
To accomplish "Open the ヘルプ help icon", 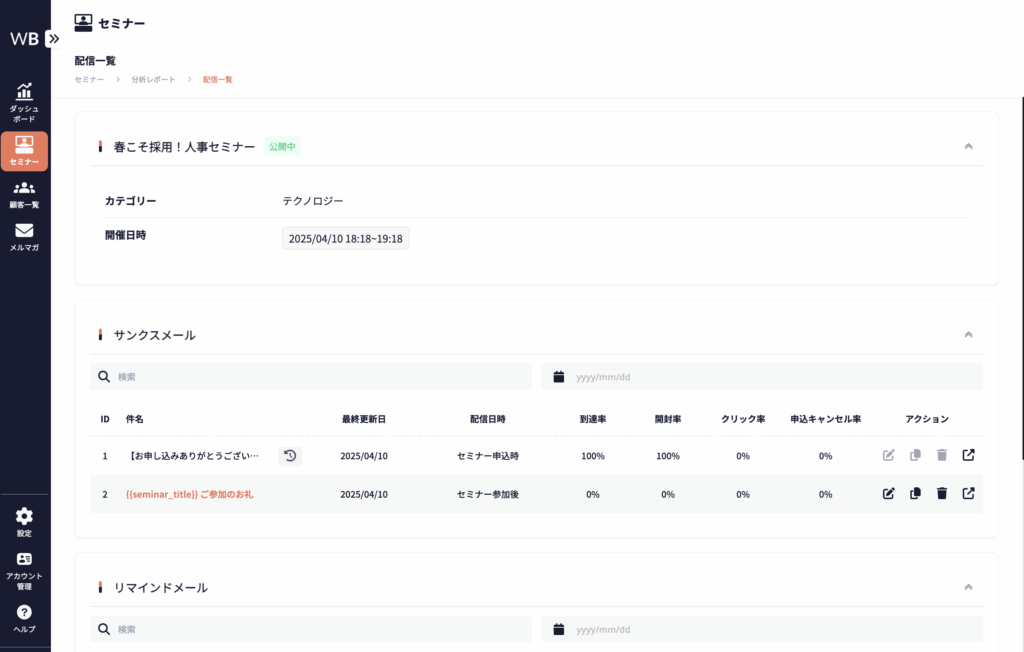I will tap(24, 618).
